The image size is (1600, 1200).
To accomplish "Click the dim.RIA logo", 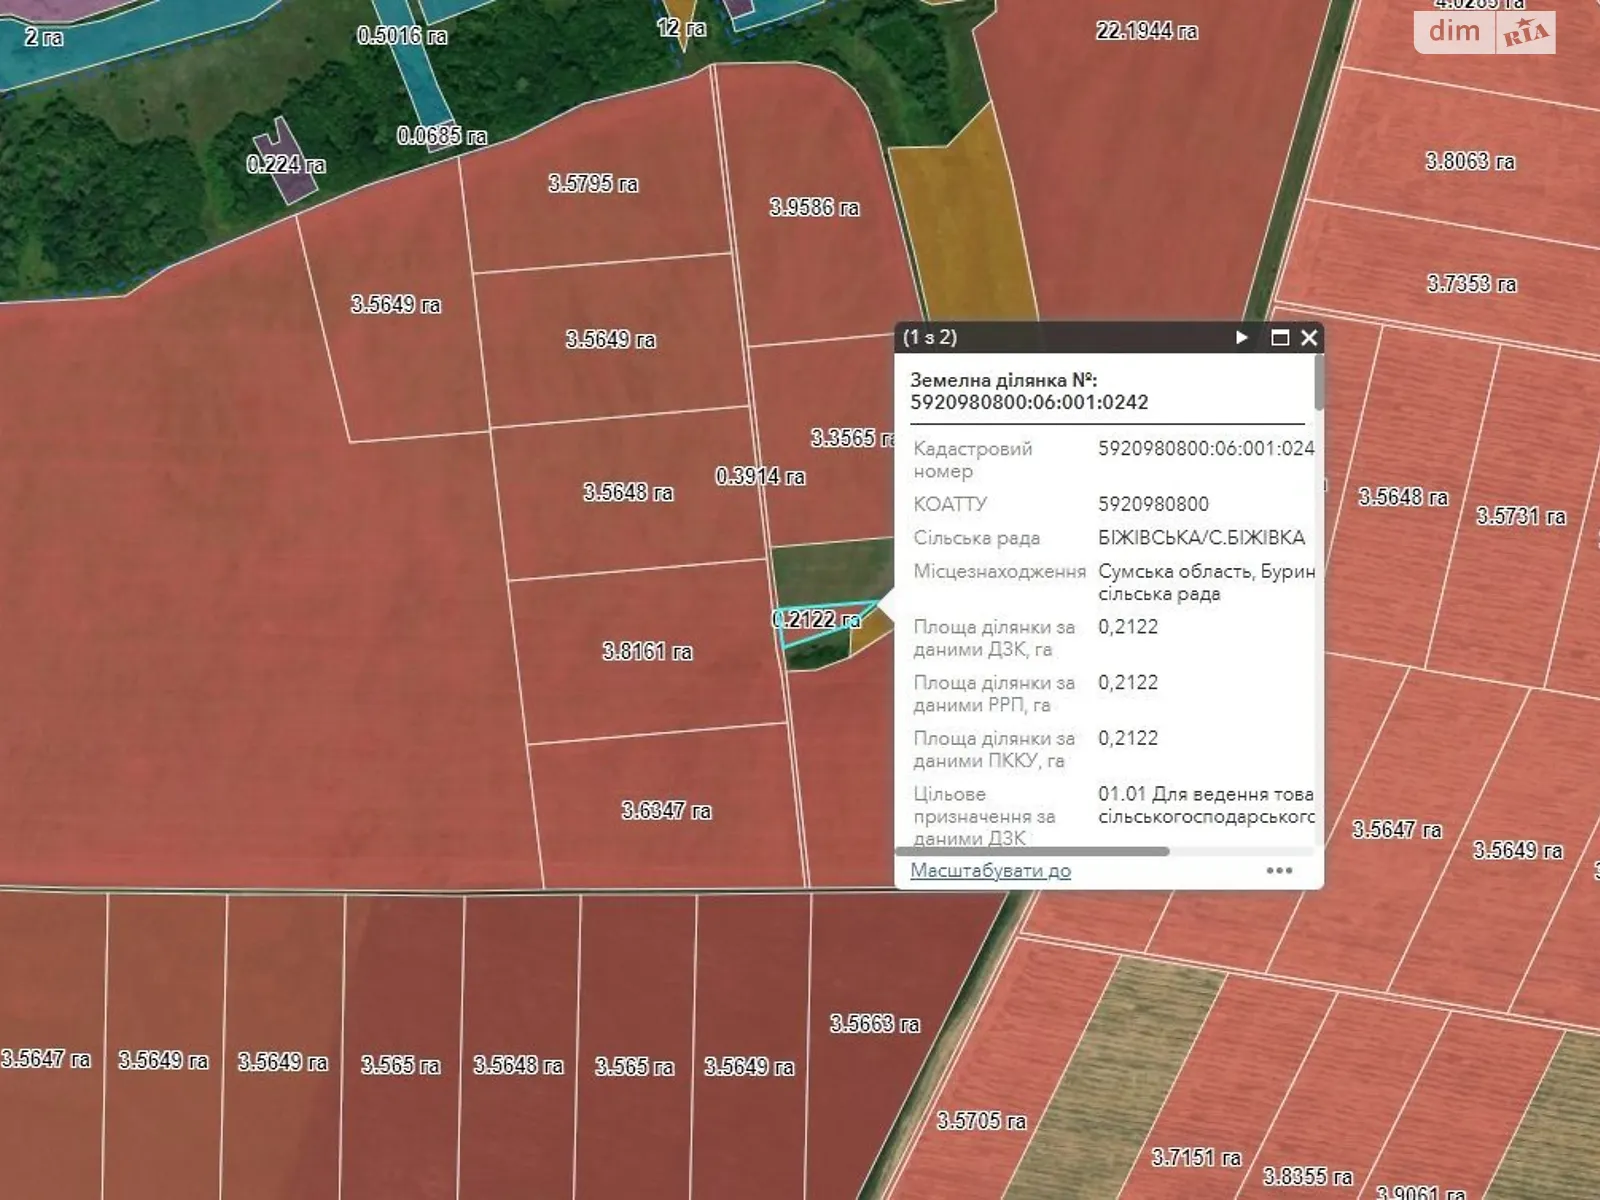I will pos(1484,32).
